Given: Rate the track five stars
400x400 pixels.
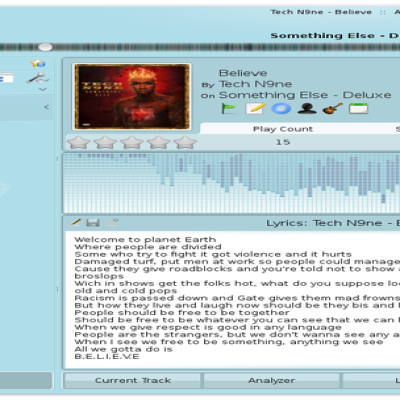Looking at the screenshot, I should pyautogui.click(x=185, y=143).
